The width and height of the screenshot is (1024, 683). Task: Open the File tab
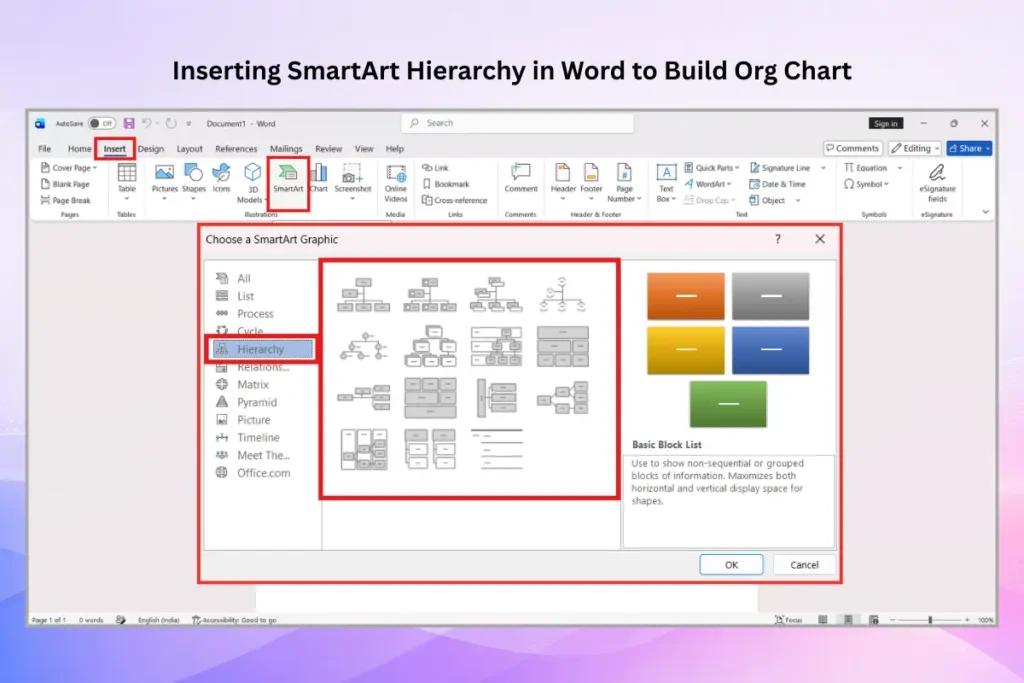(44, 149)
